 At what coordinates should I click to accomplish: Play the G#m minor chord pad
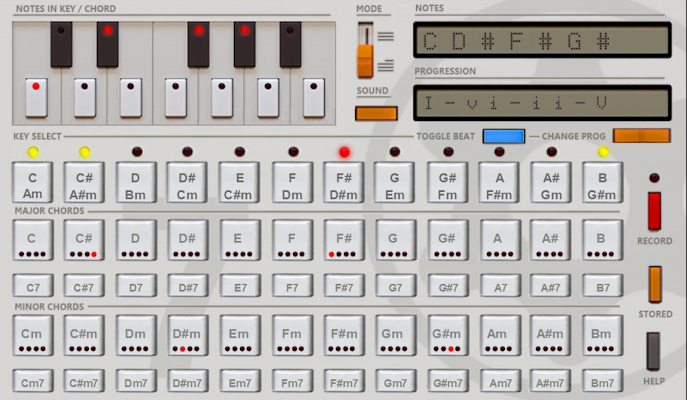[448, 335]
